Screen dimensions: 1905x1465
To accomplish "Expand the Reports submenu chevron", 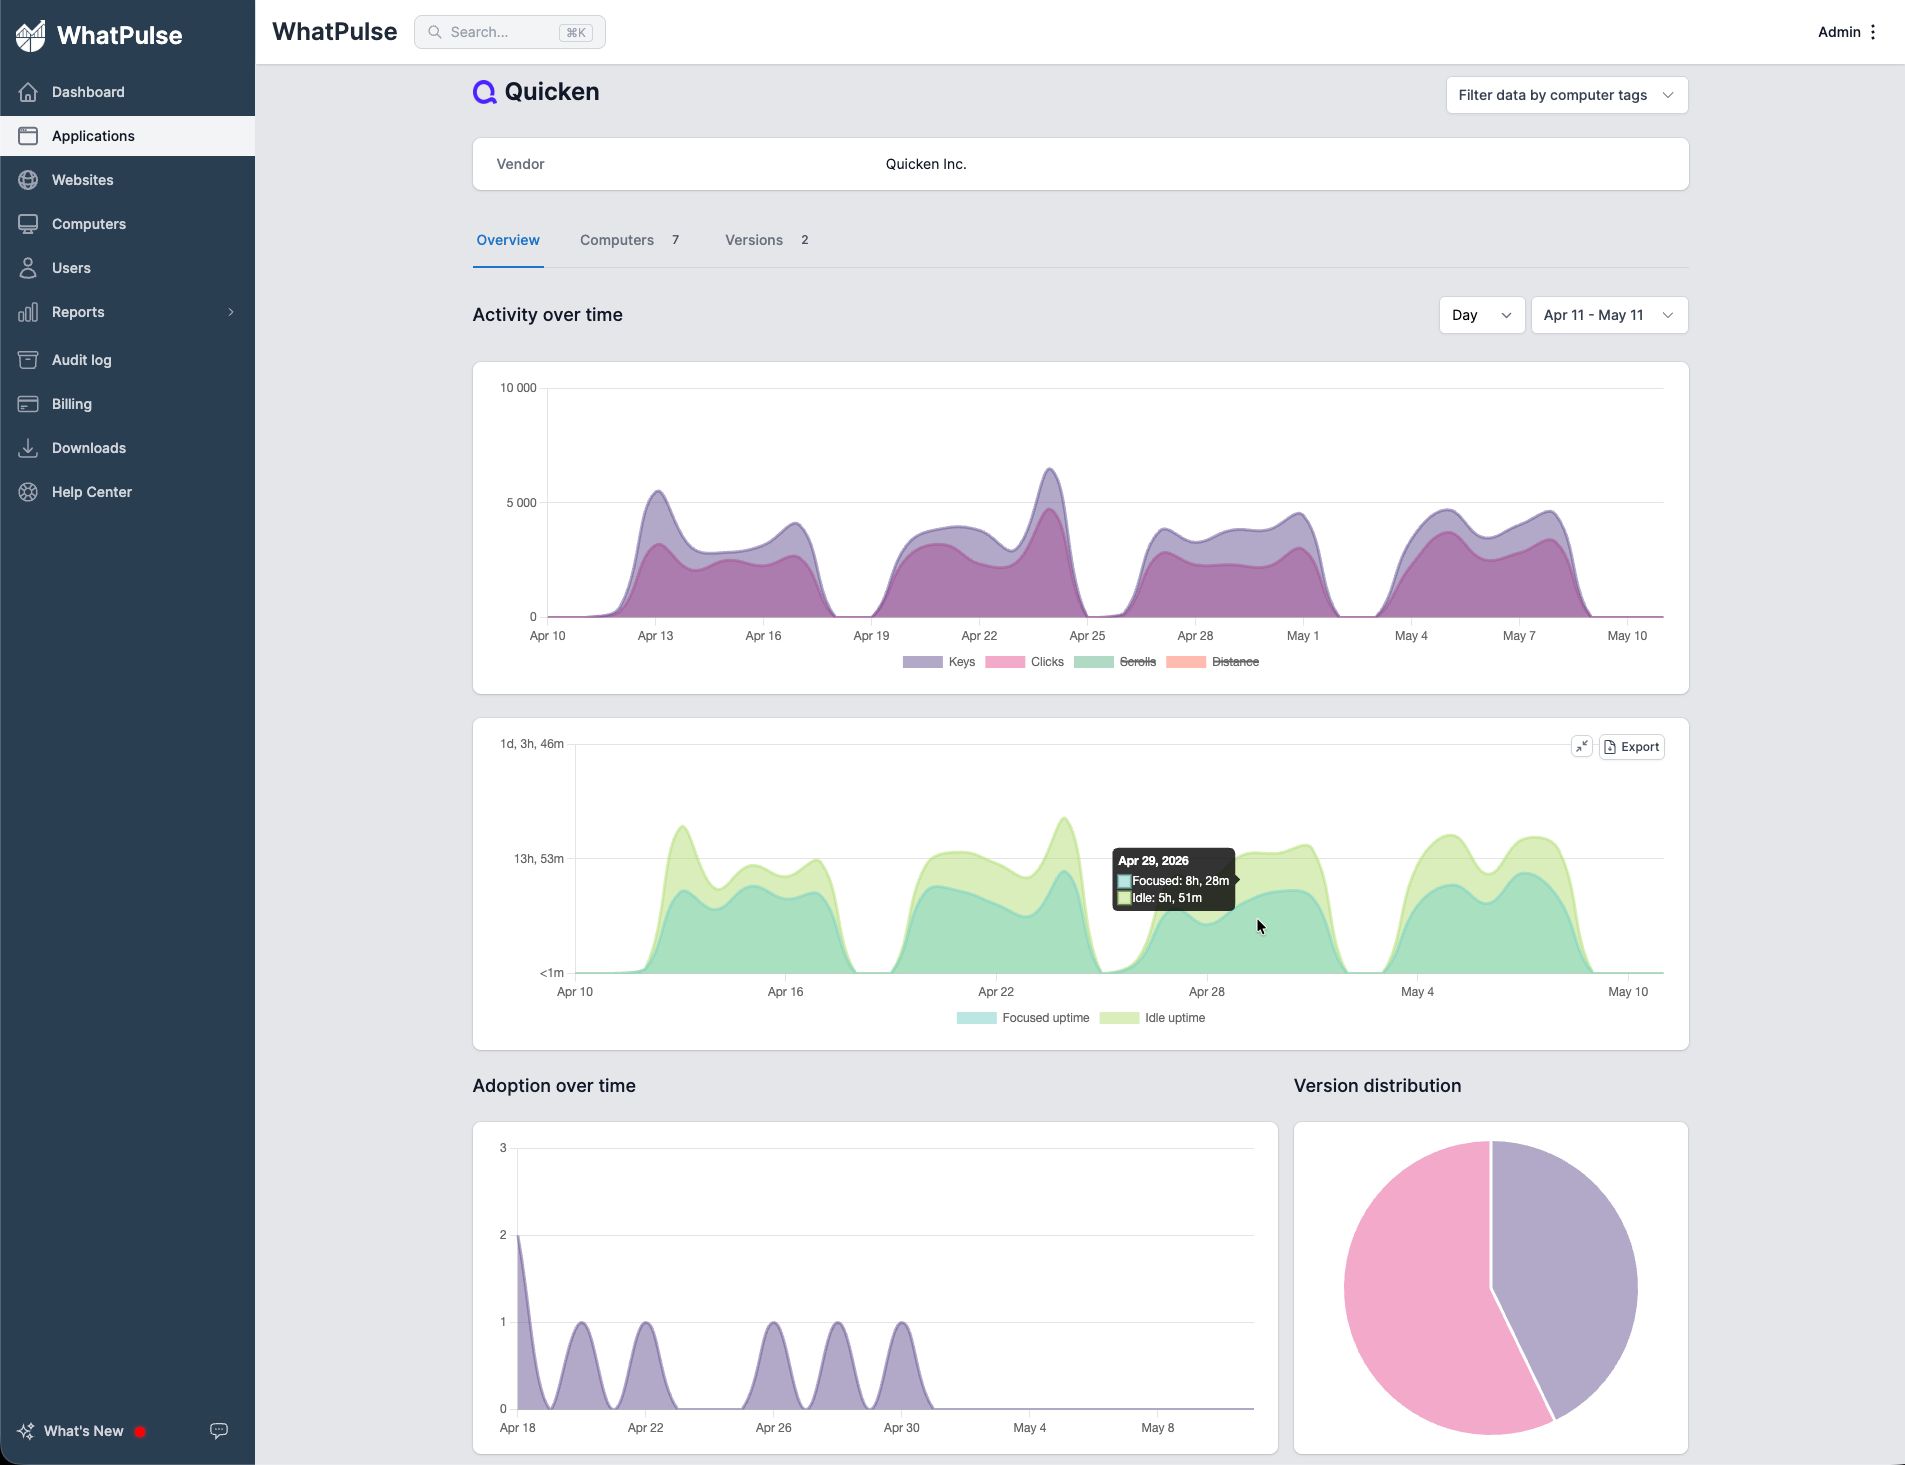I will pyautogui.click(x=231, y=312).
